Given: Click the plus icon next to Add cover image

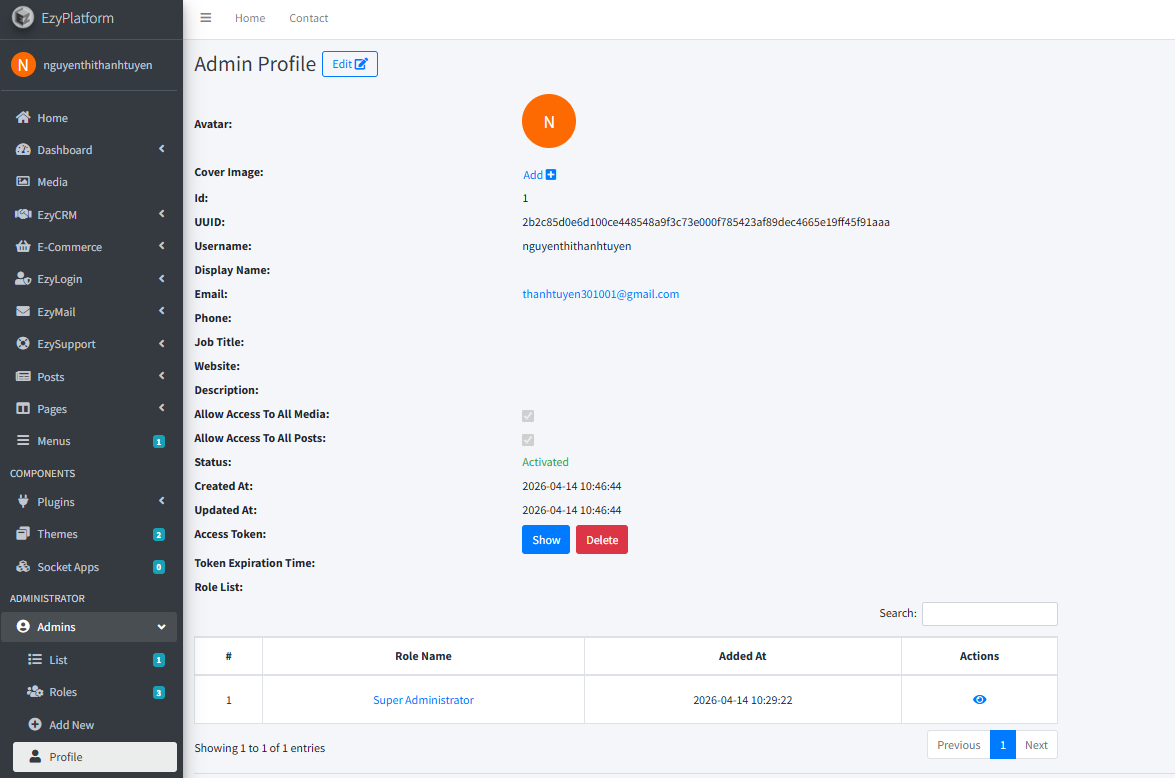Looking at the screenshot, I should pyautogui.click(x=551, y=175).
